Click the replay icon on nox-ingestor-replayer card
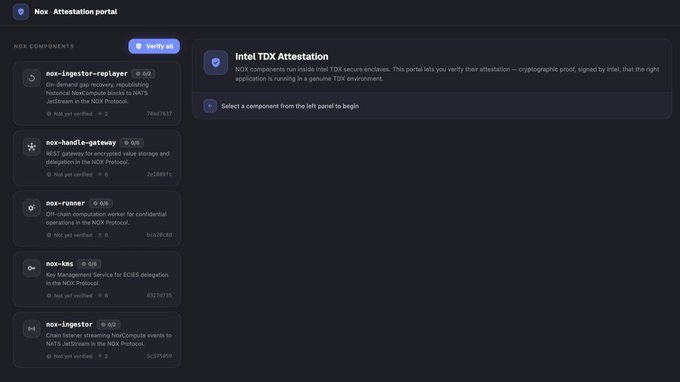 click(32, 78)
